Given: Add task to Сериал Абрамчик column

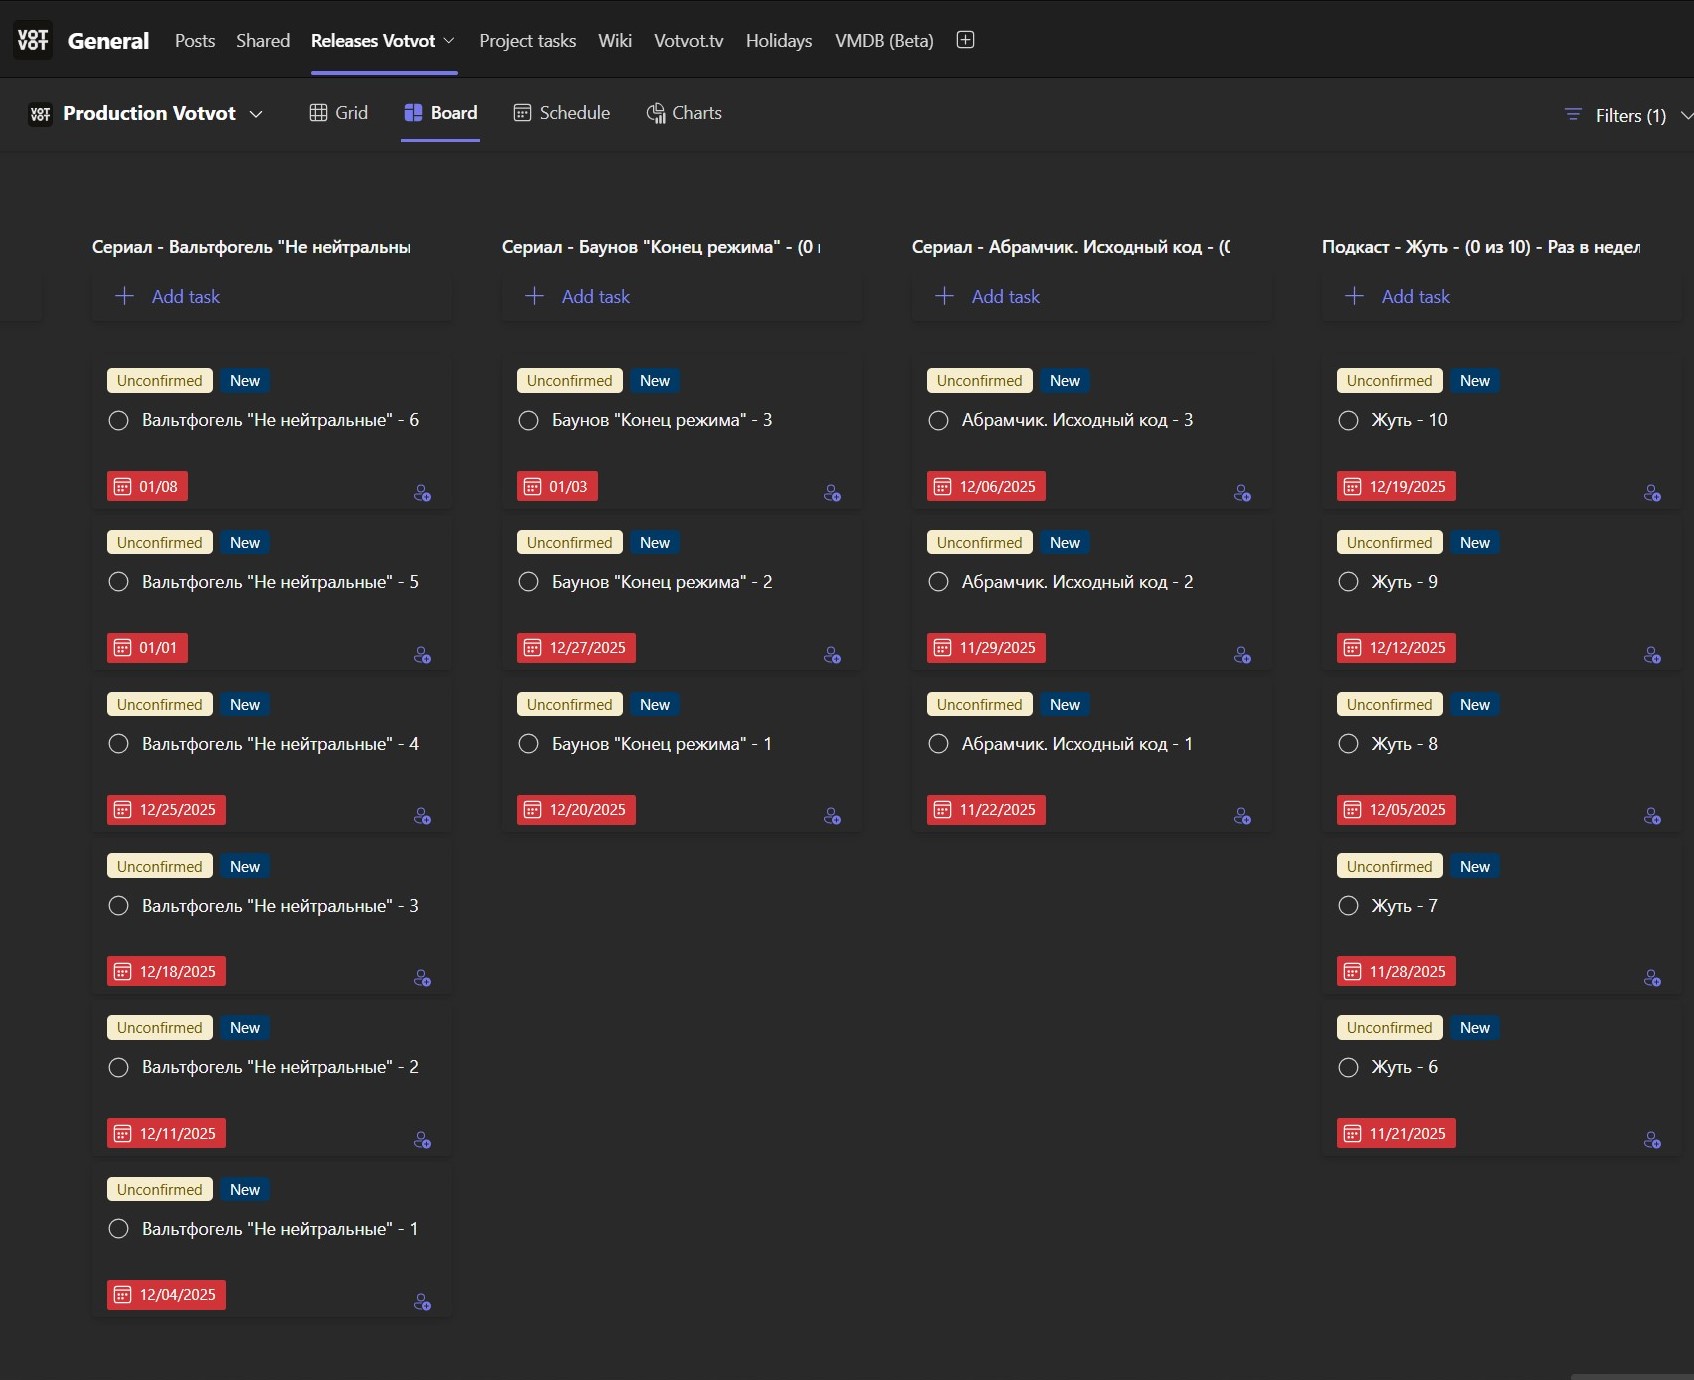Looking at the screenshot, I should point(1005,296).
